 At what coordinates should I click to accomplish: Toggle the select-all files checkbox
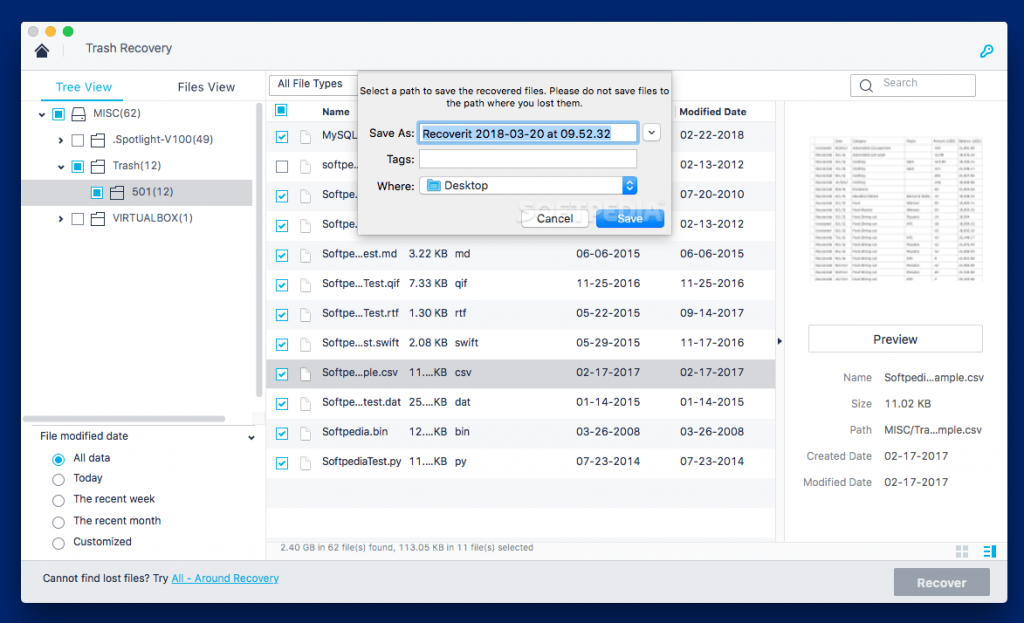(x=281, y=110)
